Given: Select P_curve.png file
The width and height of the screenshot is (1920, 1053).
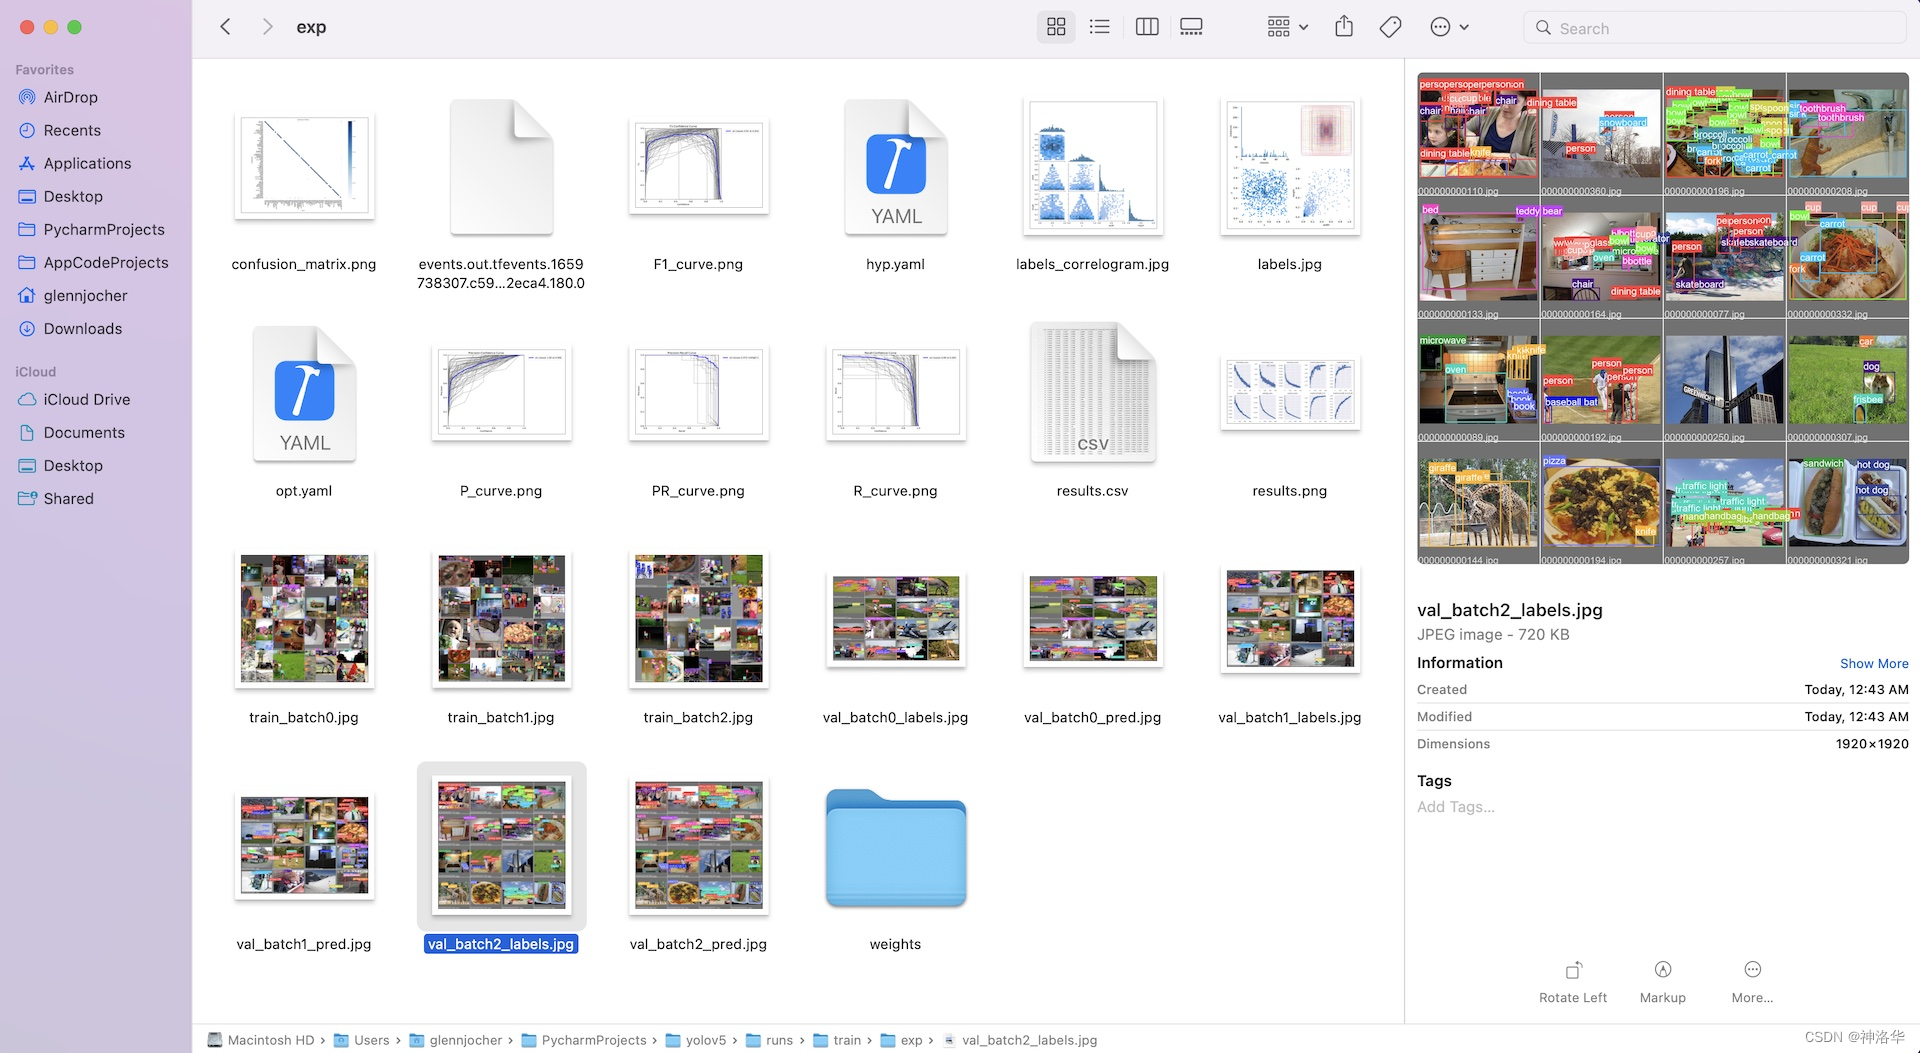Looking at the screenshot, I should click(501, 393).
